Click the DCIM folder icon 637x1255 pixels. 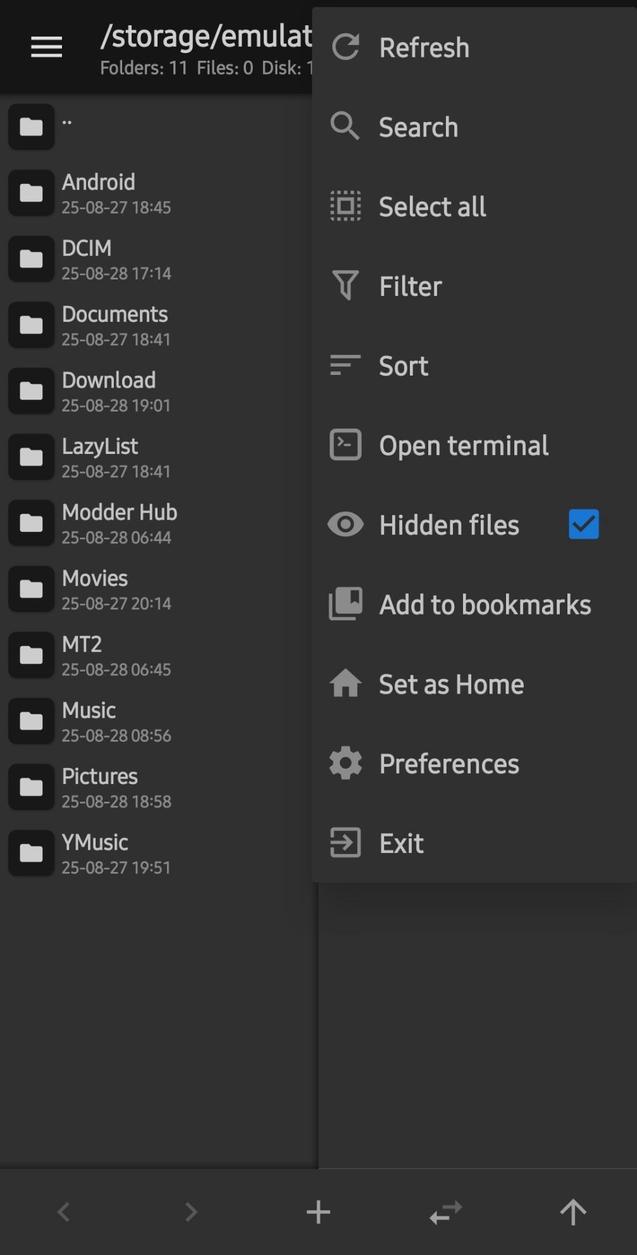pyautogui.click(x=31, y=259)
